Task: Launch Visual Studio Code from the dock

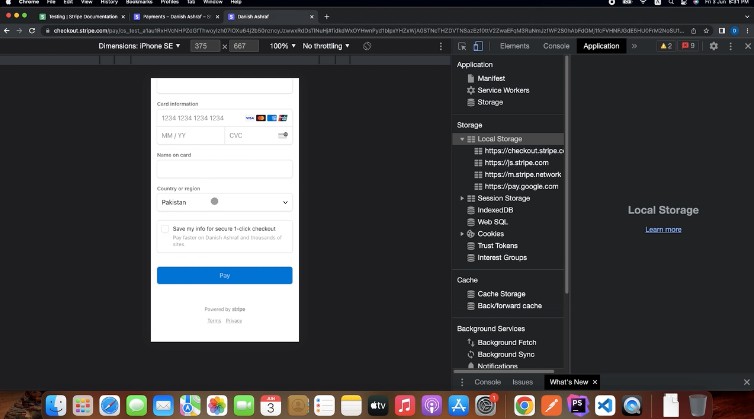Action: point(604,405)
